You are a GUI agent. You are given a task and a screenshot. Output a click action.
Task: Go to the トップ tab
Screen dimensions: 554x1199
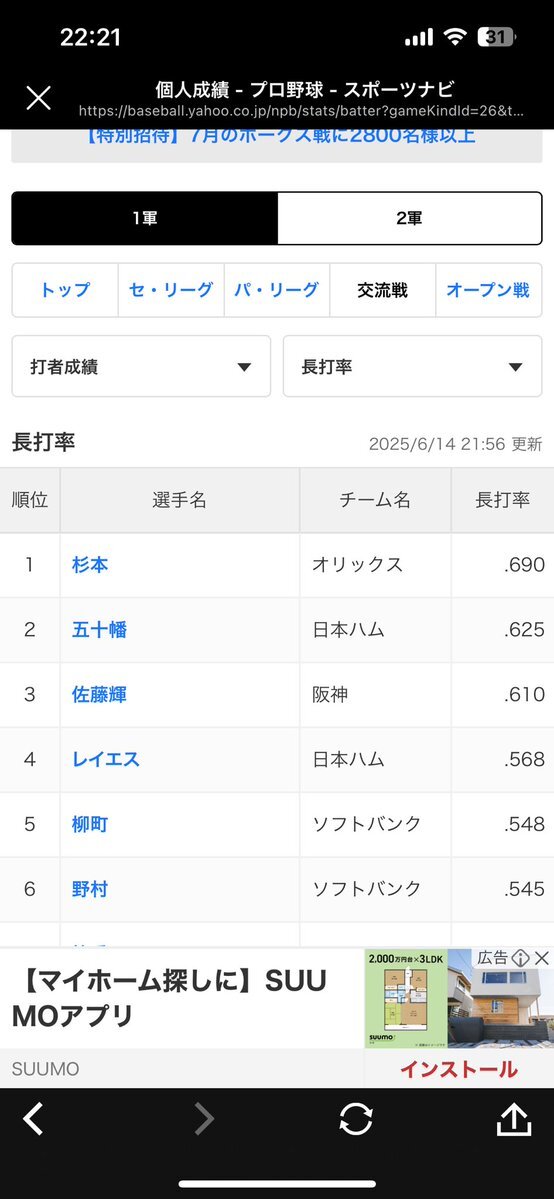coord(65,290)
